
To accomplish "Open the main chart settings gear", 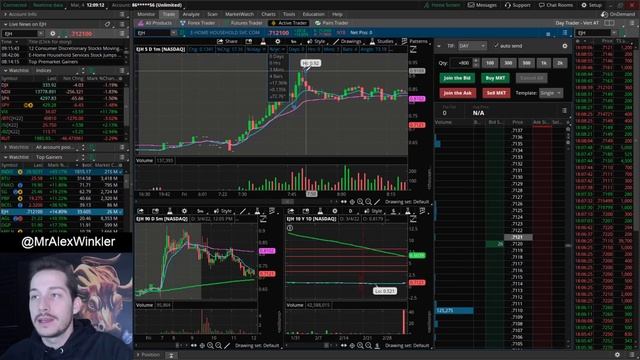I will click(x=278, y=41).
